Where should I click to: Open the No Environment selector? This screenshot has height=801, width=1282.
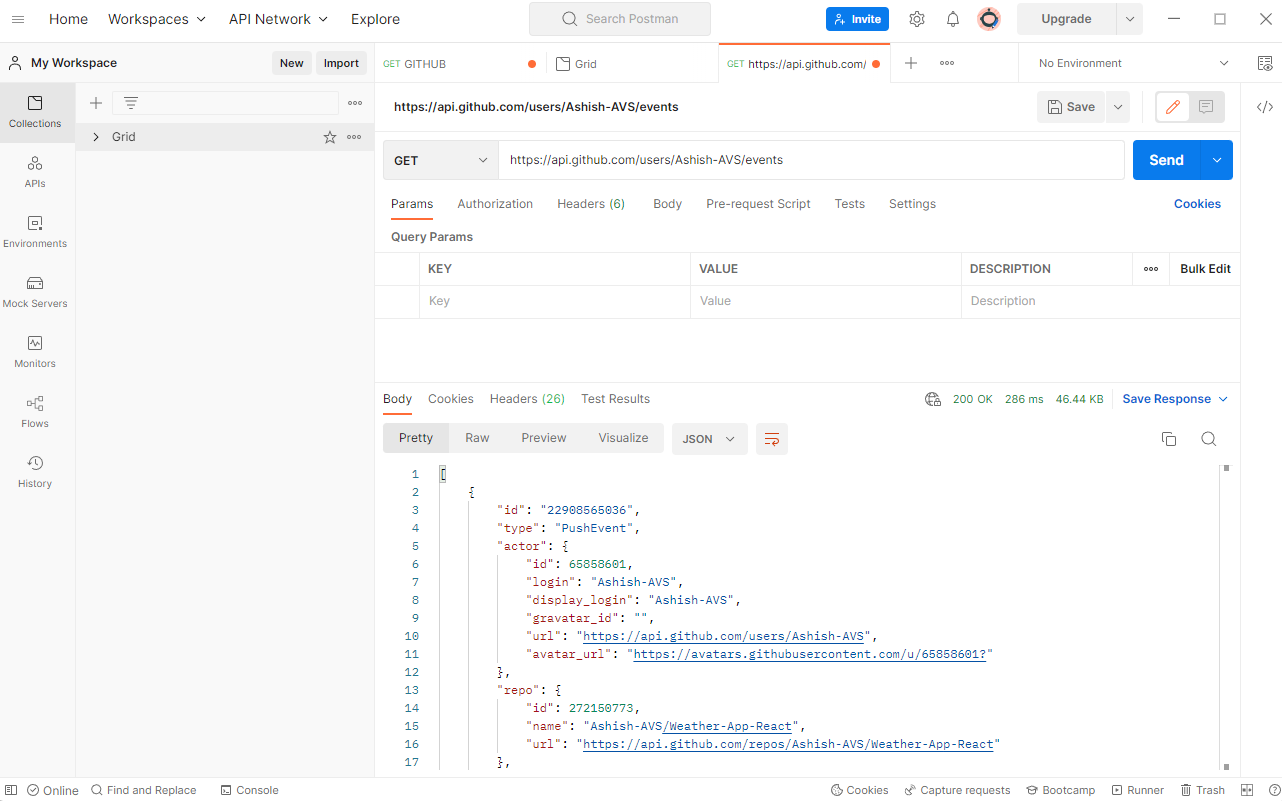(x=1133, y=63)
